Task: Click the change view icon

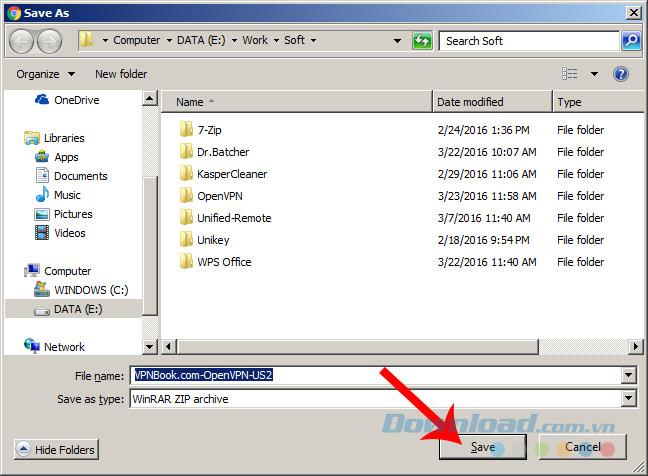Action: pyautogui.click(x=570, y=74)
